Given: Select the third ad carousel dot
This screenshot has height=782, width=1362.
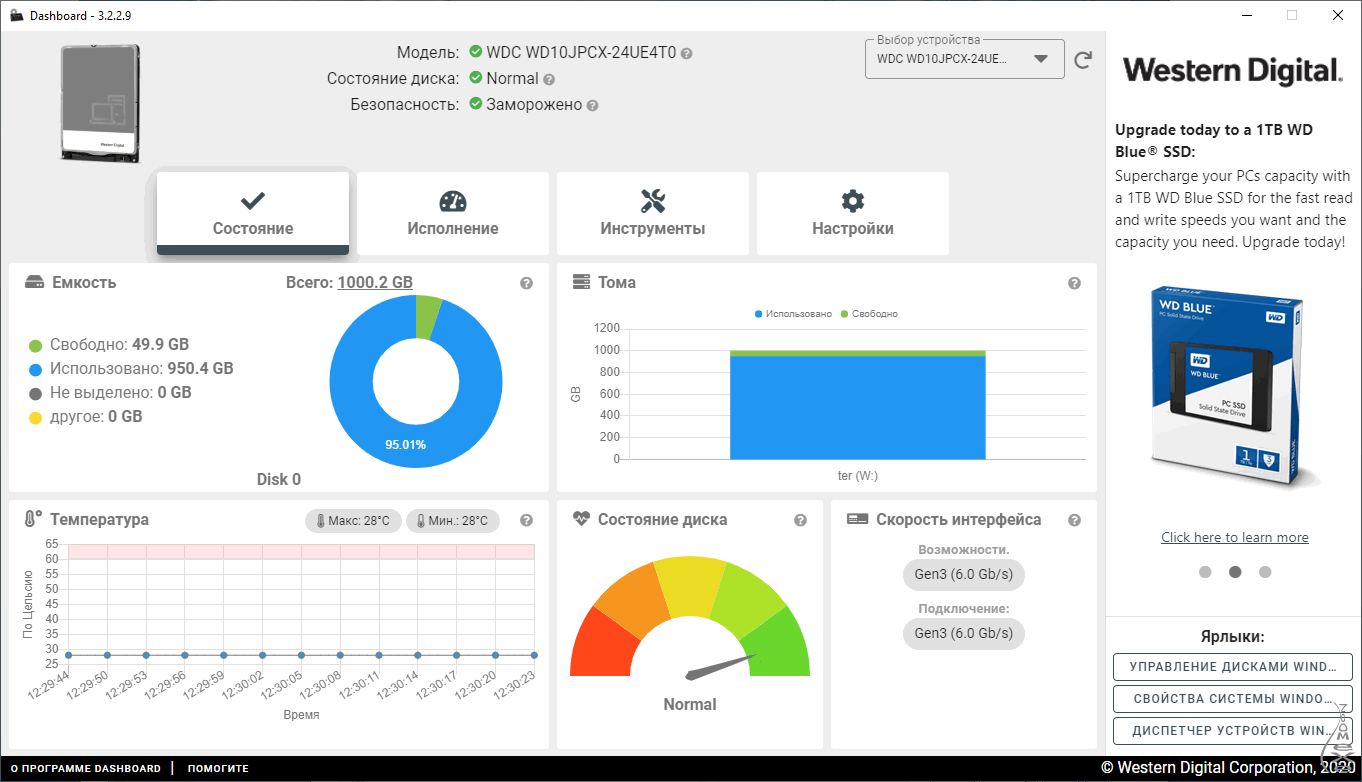Looking at the screenshot, I should (1265, 572).
